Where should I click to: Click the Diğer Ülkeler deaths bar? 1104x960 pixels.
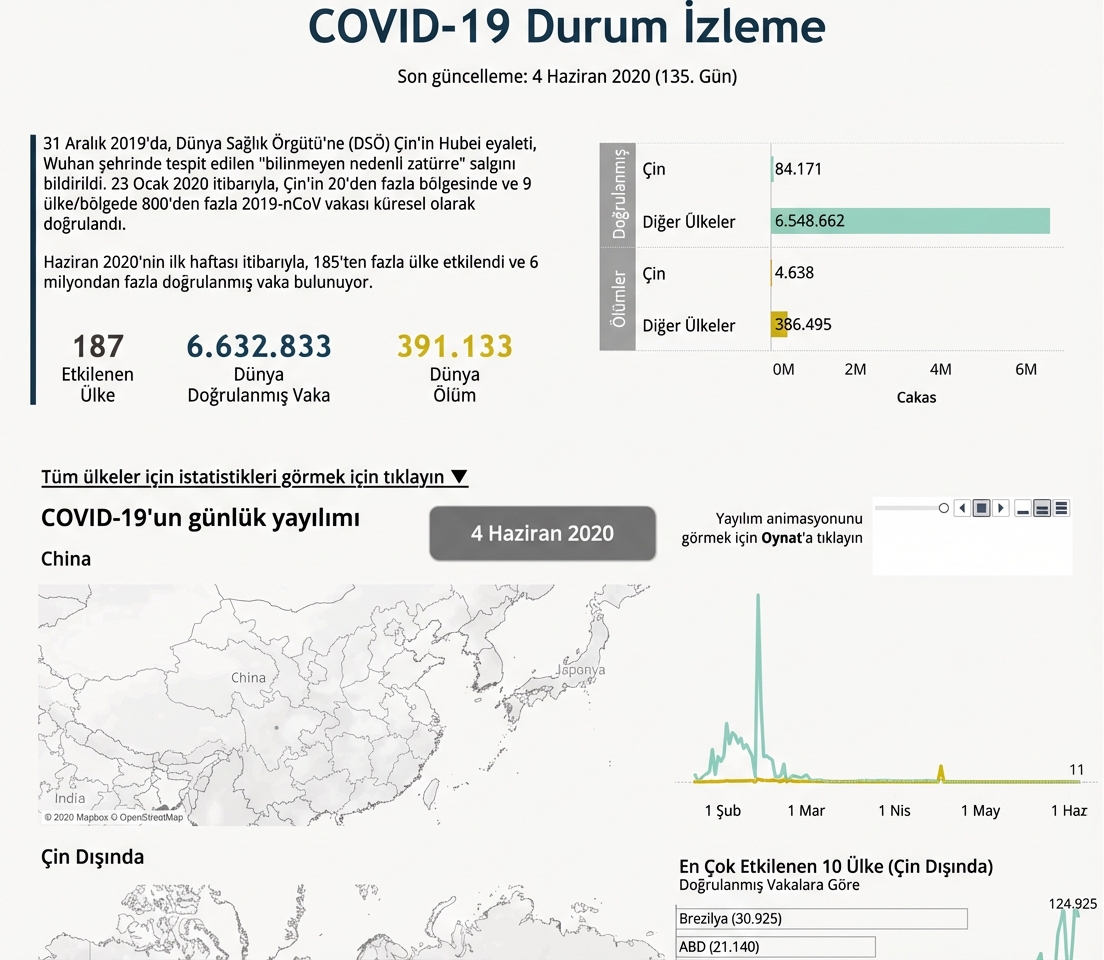tap(779, 325)
